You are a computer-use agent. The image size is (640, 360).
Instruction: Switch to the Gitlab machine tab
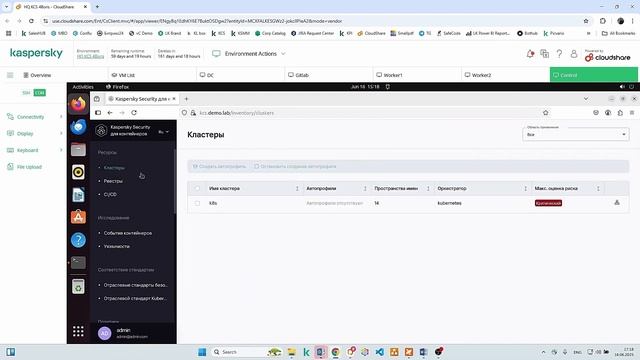[329, 75]
